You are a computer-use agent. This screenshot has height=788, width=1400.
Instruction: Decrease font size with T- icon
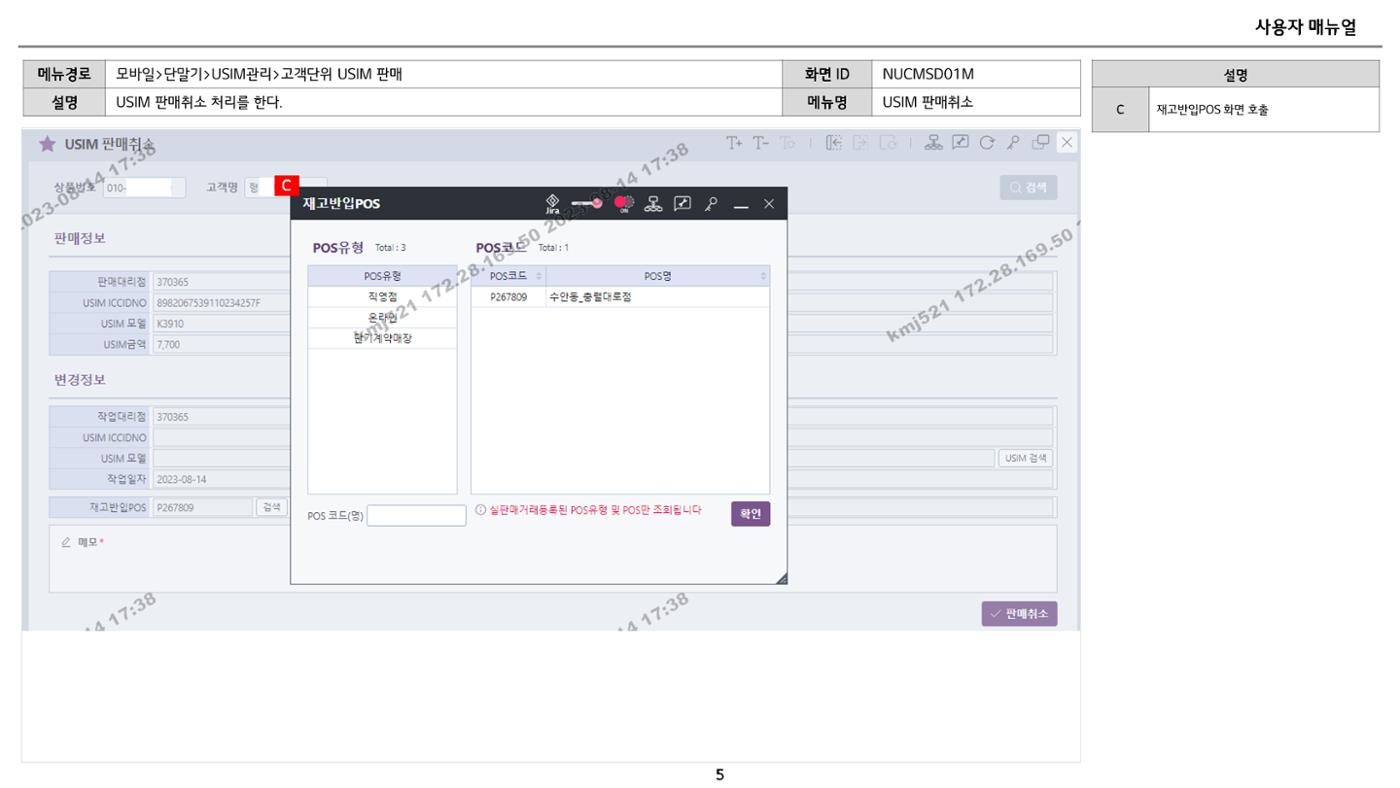760,143
